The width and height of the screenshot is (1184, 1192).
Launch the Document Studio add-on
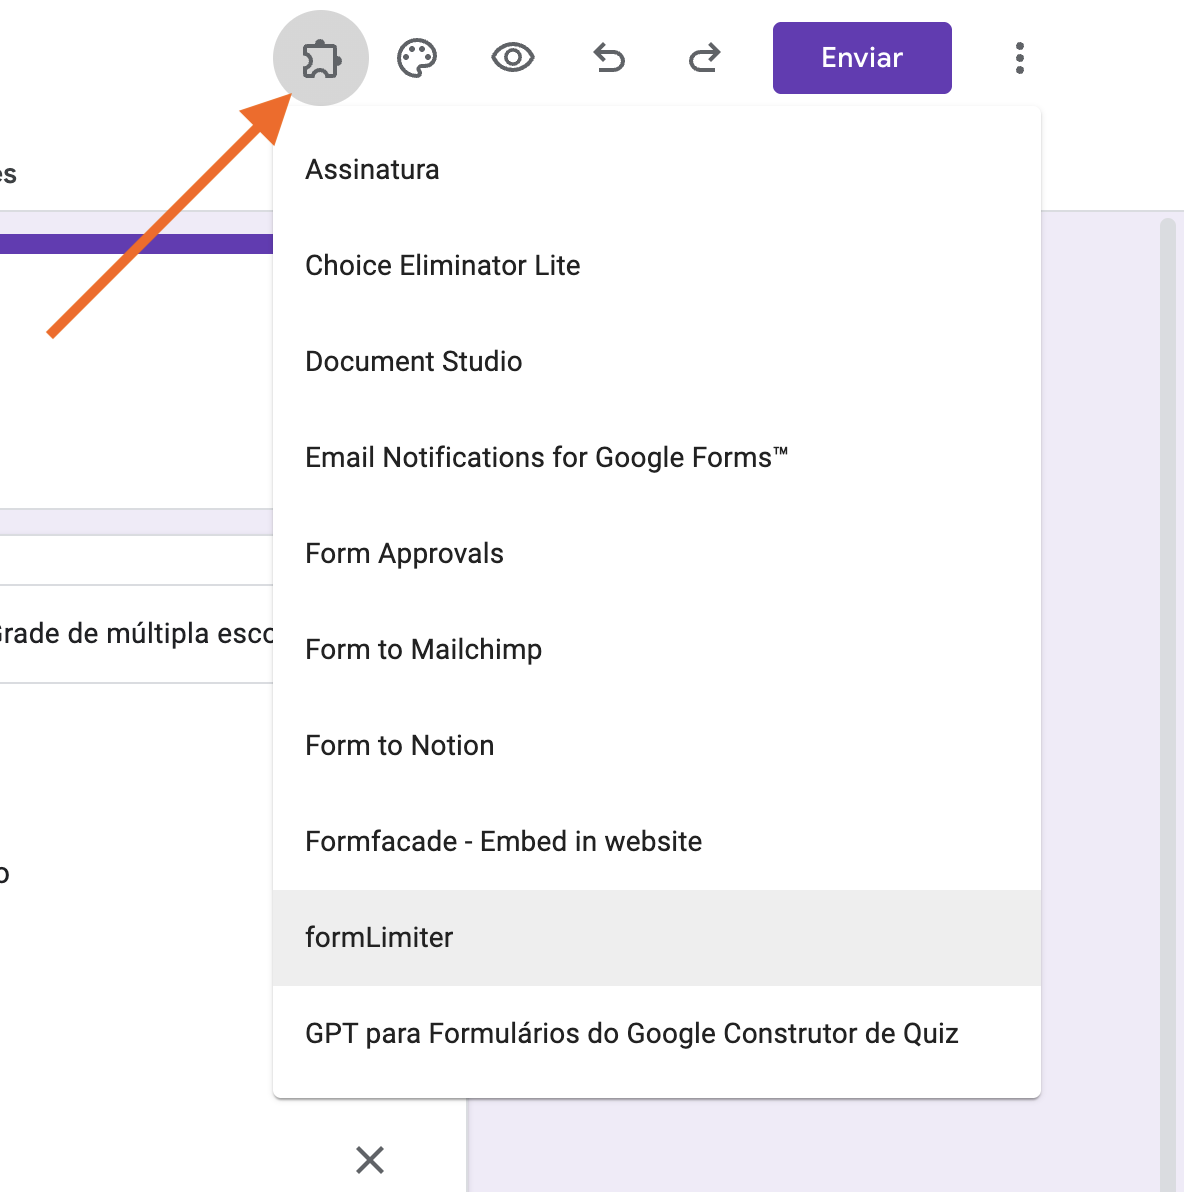(413, 361)
